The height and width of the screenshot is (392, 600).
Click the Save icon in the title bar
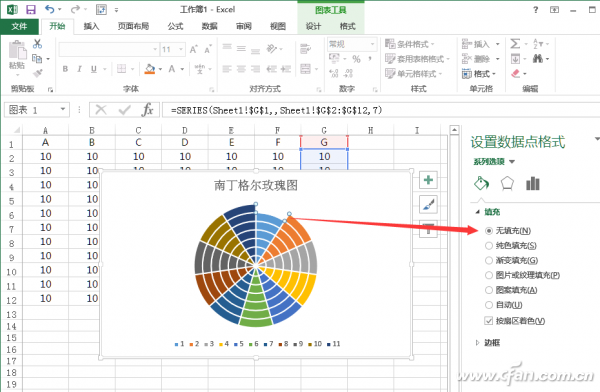pyautogui.click(x=31, y=9)
